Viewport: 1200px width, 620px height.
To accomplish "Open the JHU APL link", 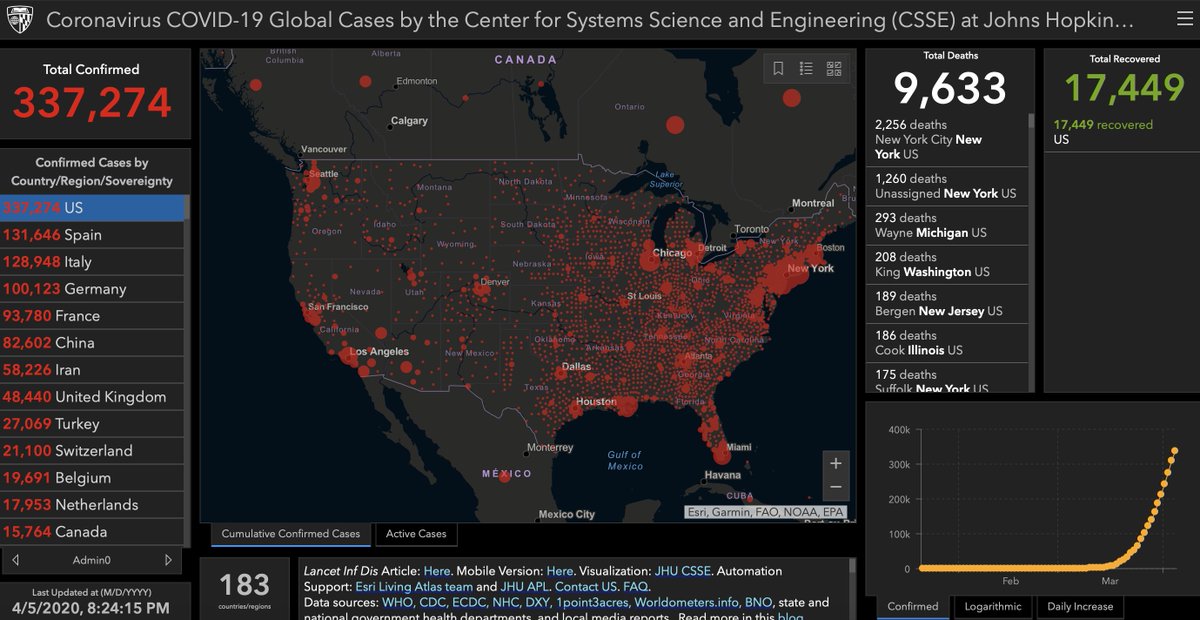I will pos(525,586).
